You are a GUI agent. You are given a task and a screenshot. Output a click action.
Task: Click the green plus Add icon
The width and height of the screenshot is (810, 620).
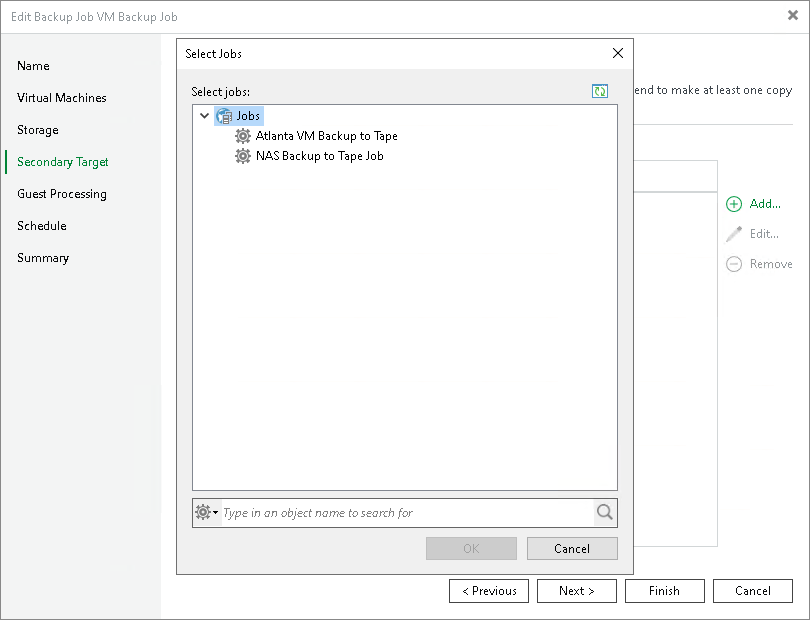734,204
